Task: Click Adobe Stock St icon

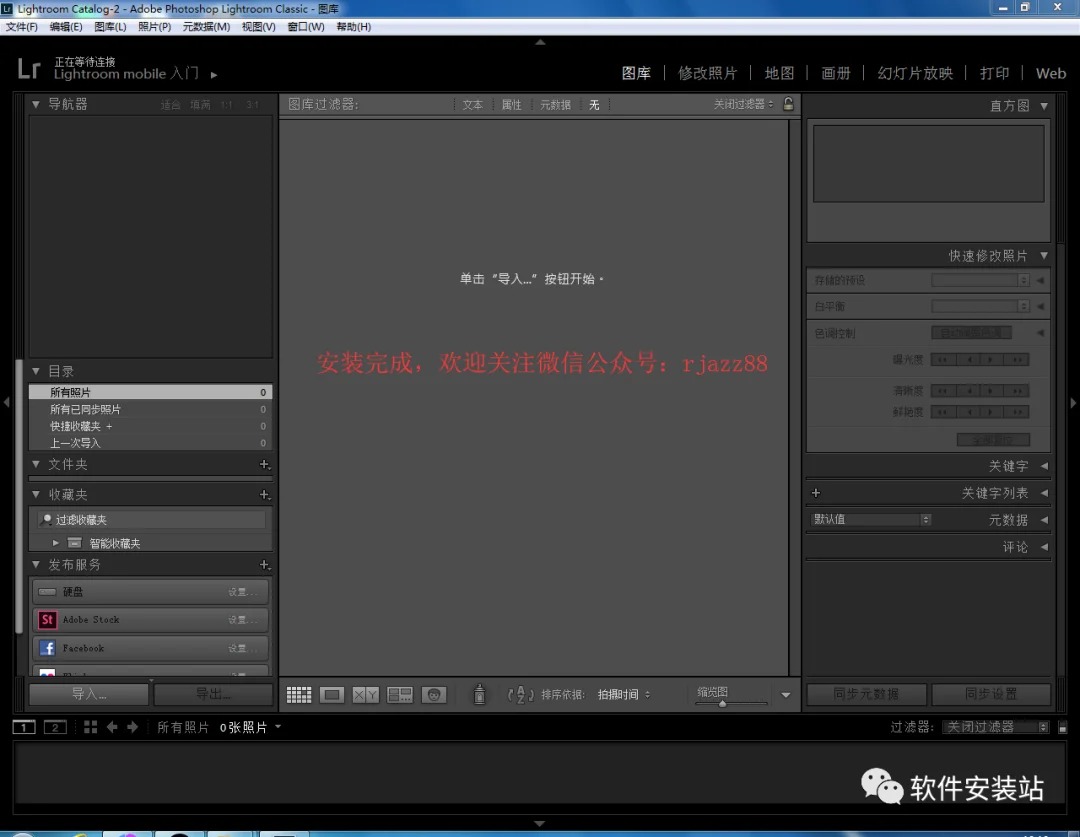Action: coord(48,620)
